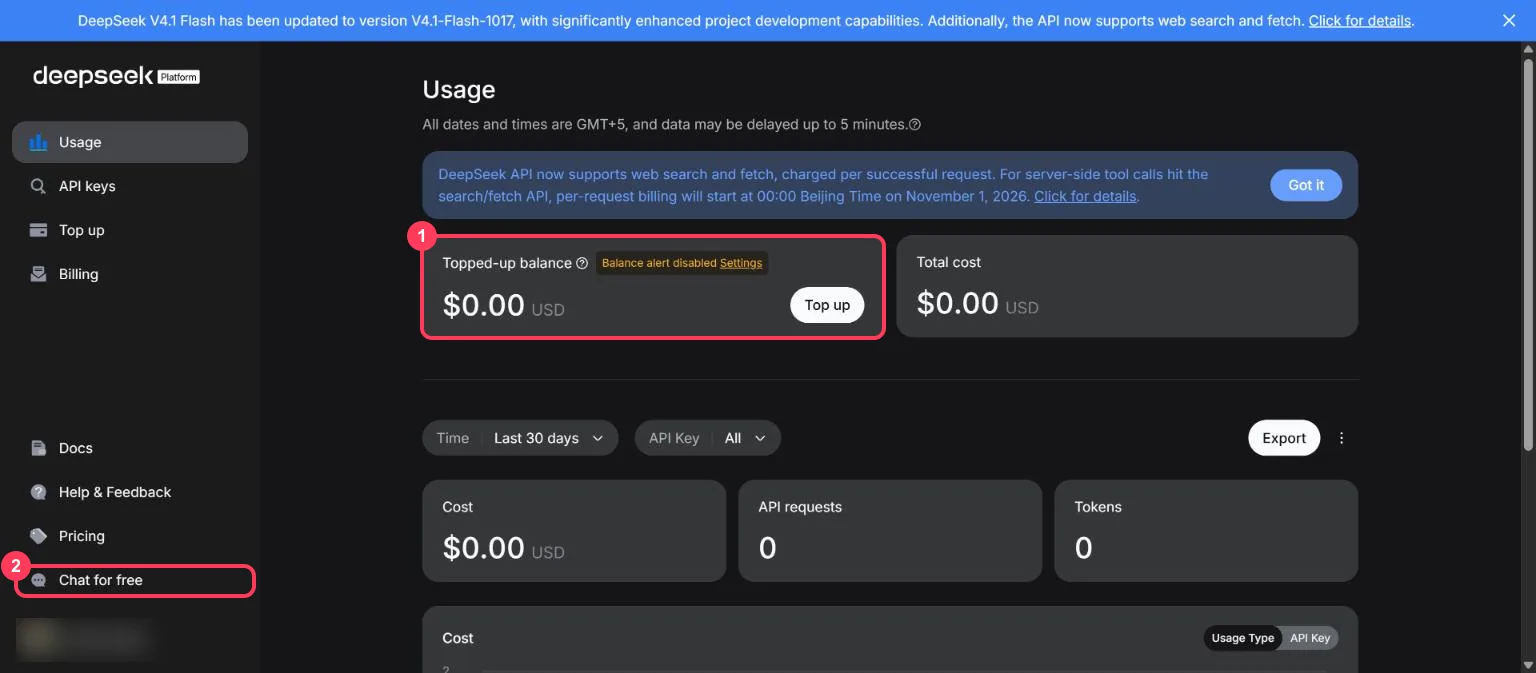Click the info icon after data delay note
Viewport: 1536px width, 673px height.
(915, 125)
